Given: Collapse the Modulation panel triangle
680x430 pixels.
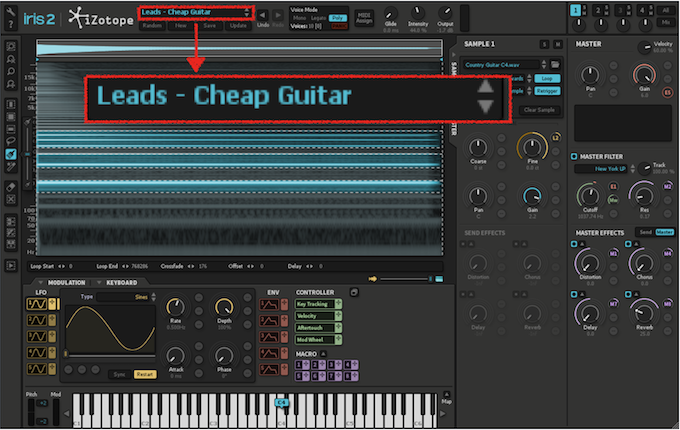Looking at the screenshot, I should 40,282.
